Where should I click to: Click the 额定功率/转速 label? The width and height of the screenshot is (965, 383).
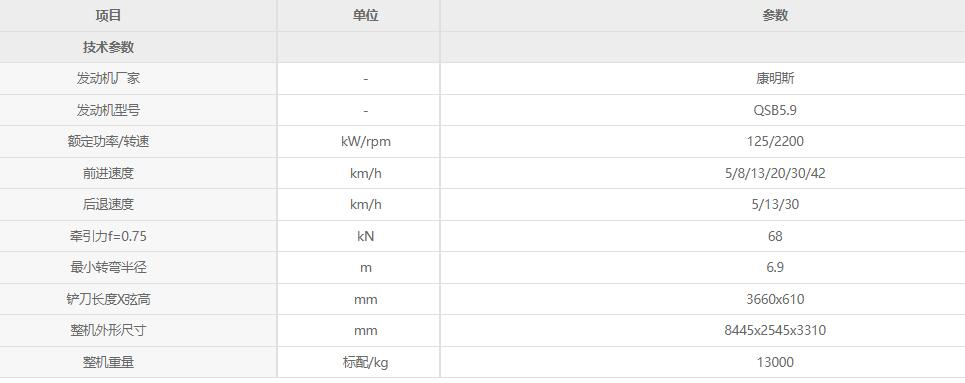[x=108, y=142]
